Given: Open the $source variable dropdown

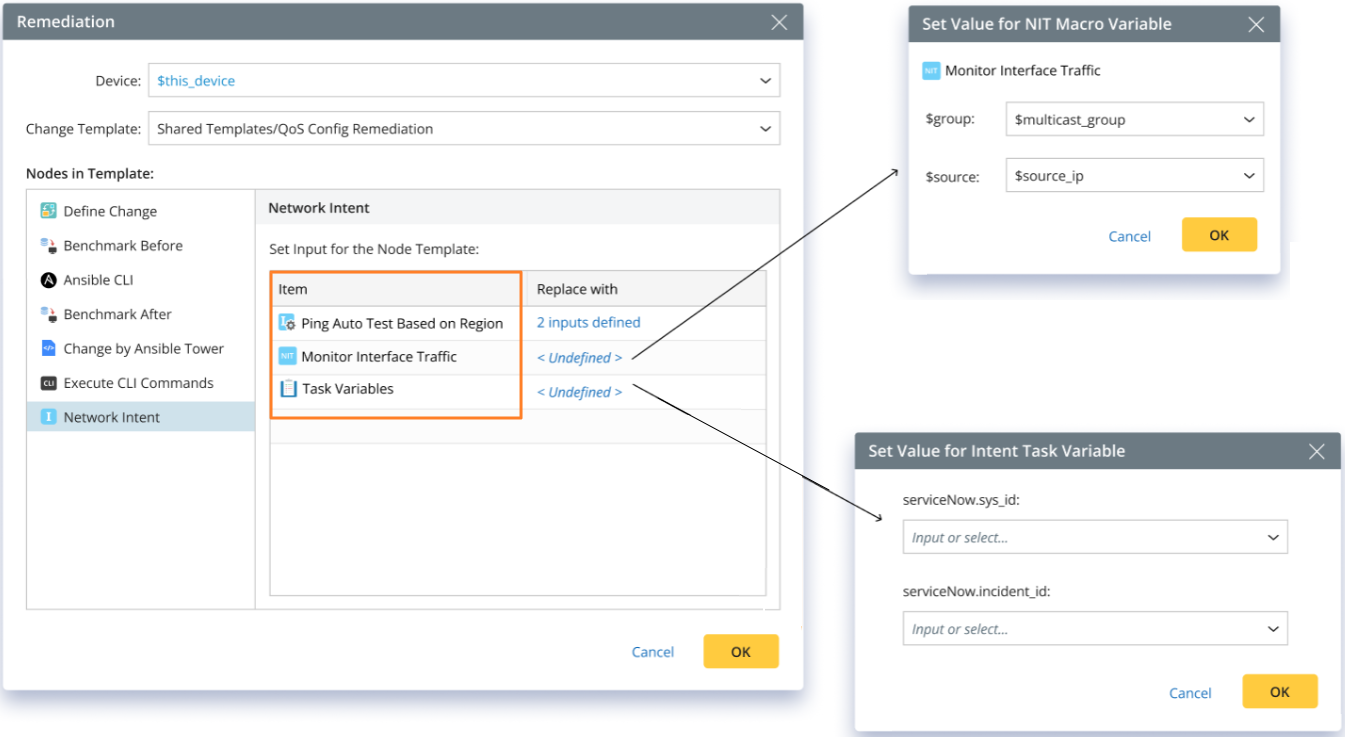Looking at the screenshot, I should [x=1248, y=176].
